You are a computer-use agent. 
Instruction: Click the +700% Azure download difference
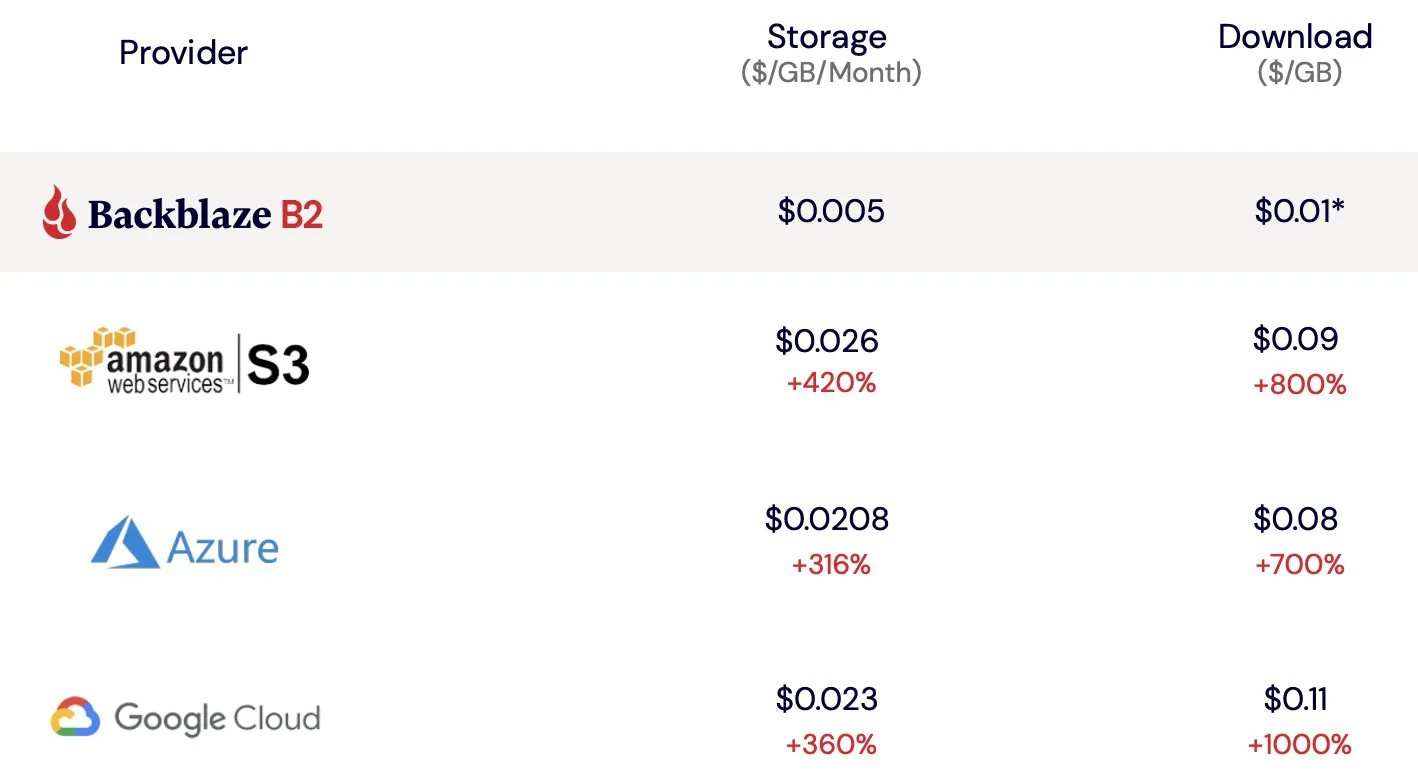click(1299, 565)
